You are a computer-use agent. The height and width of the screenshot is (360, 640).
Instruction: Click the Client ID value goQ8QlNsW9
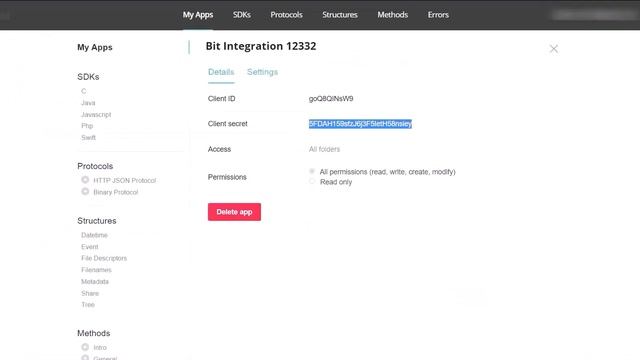331,99
